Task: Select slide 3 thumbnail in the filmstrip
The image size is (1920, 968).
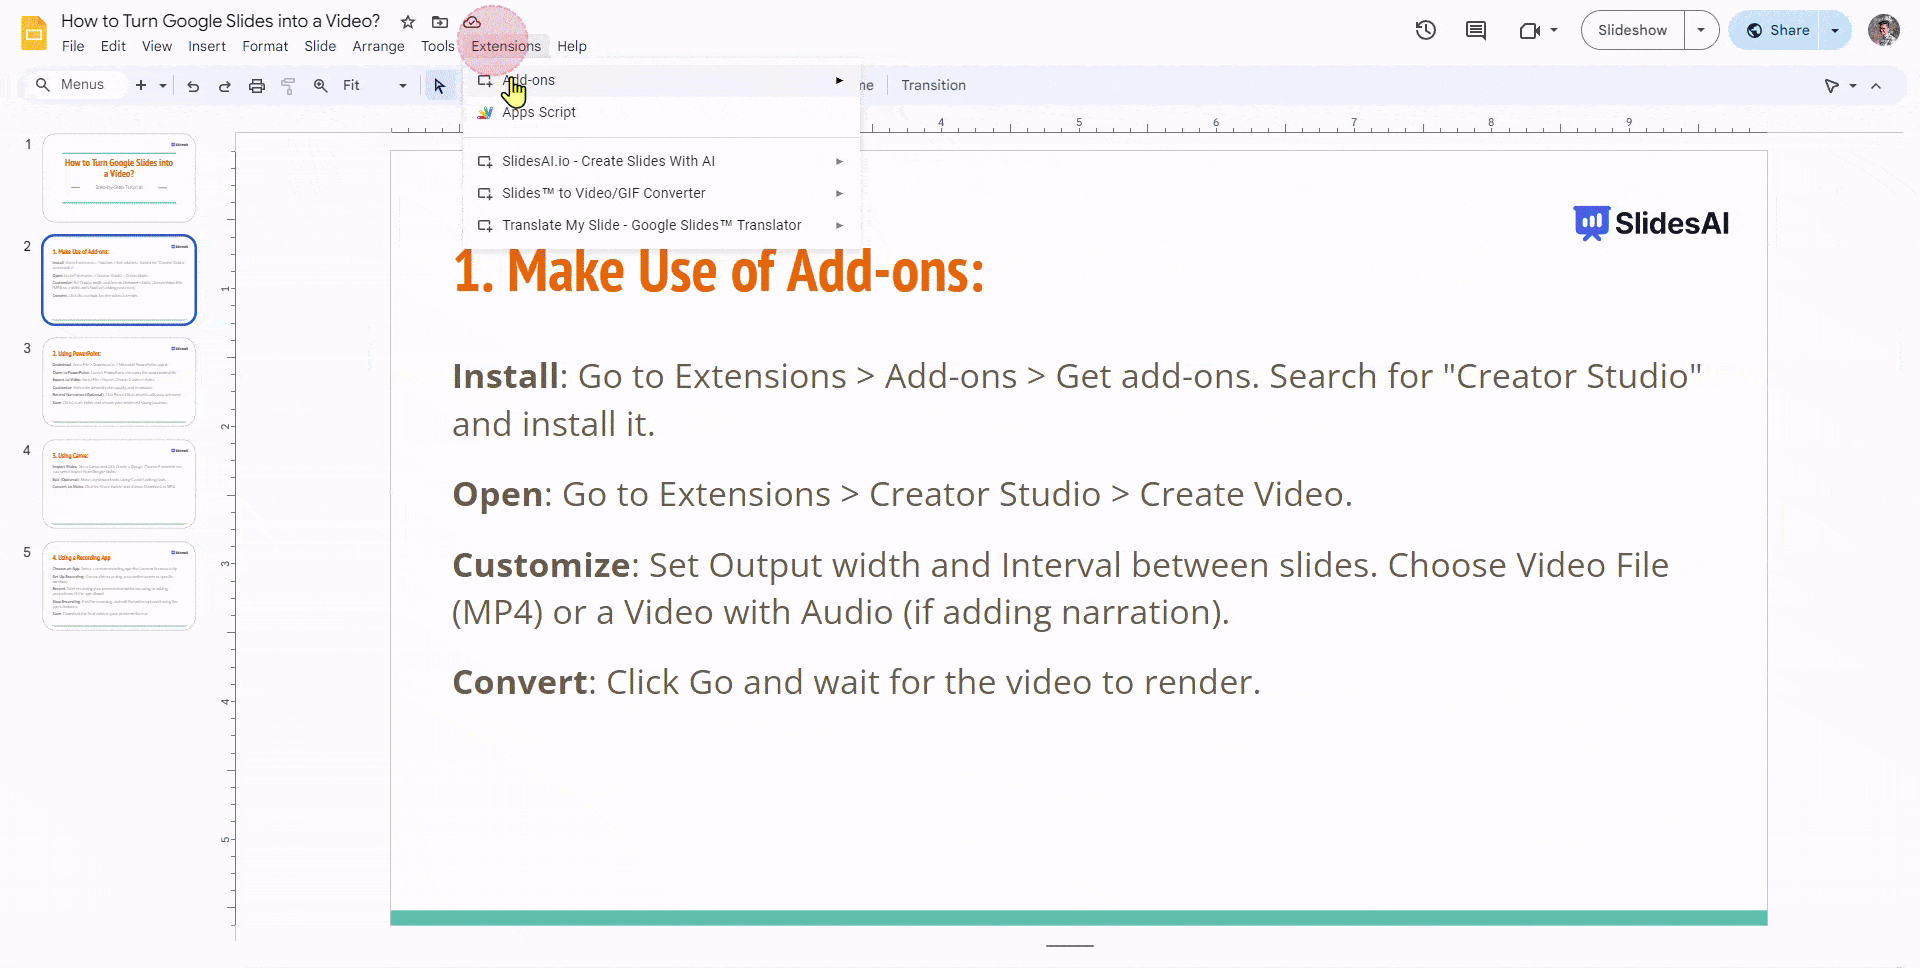Action: (x=118, y=381)
